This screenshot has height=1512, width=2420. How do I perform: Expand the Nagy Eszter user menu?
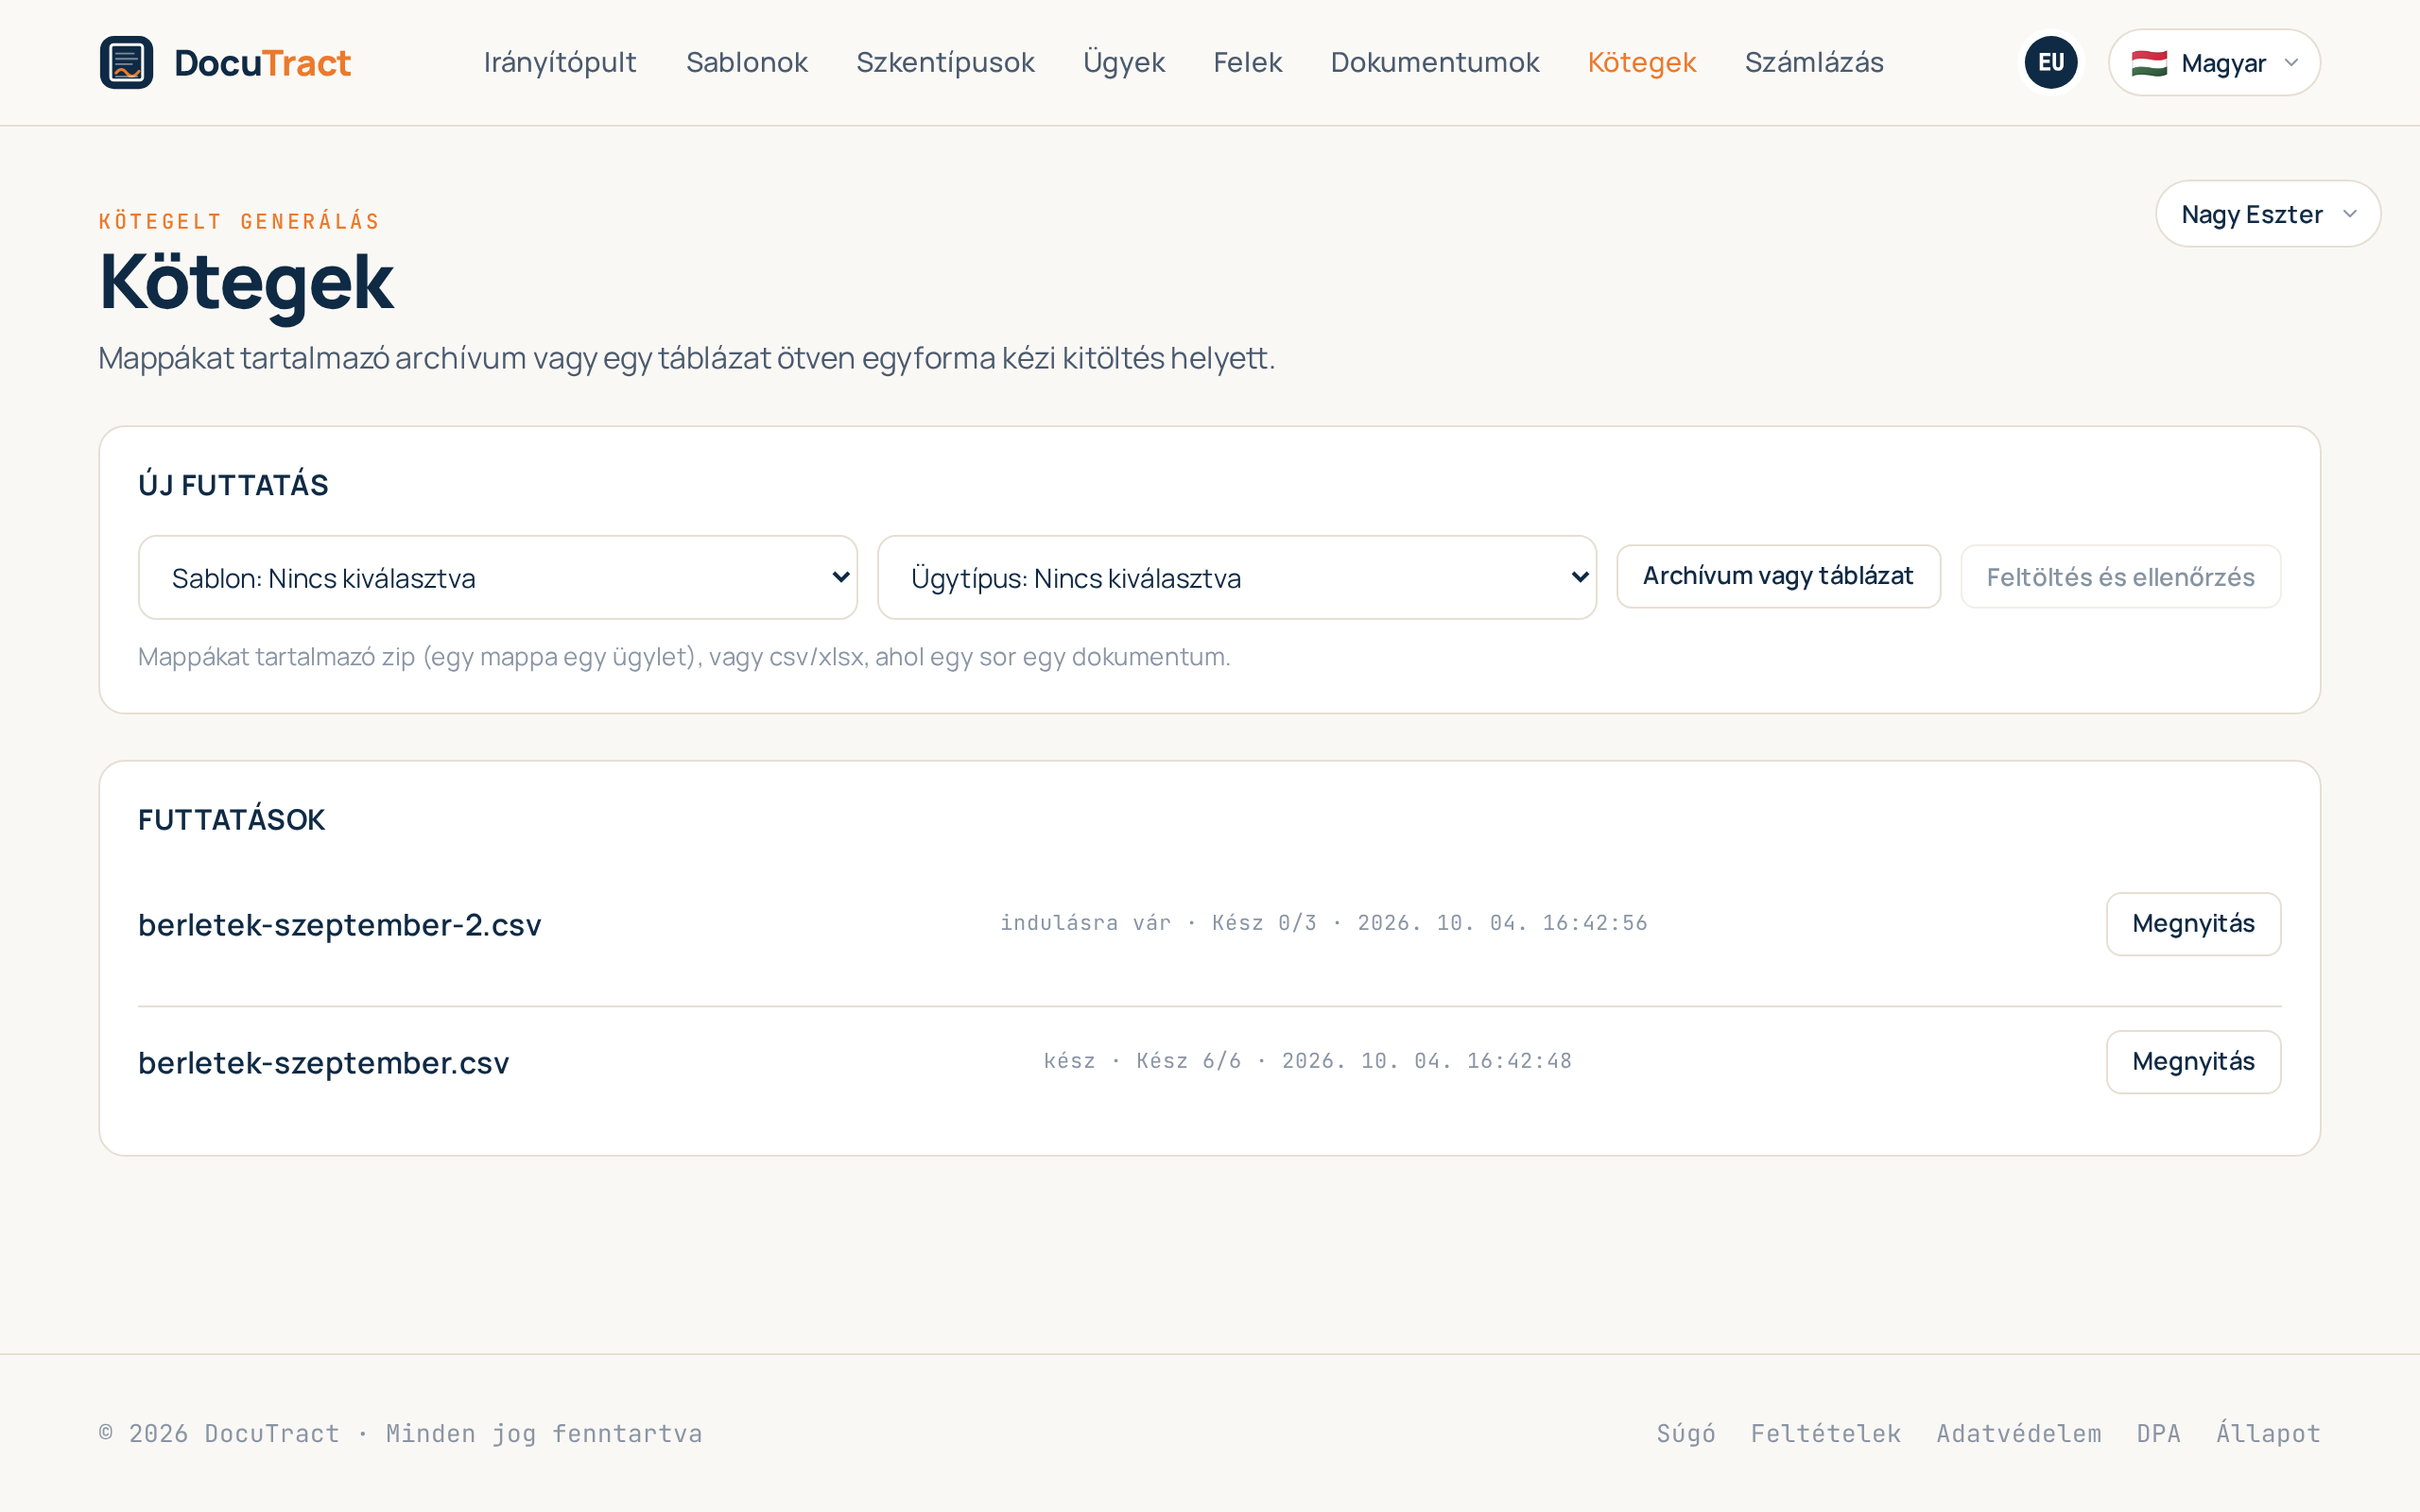coord(2268,214)
